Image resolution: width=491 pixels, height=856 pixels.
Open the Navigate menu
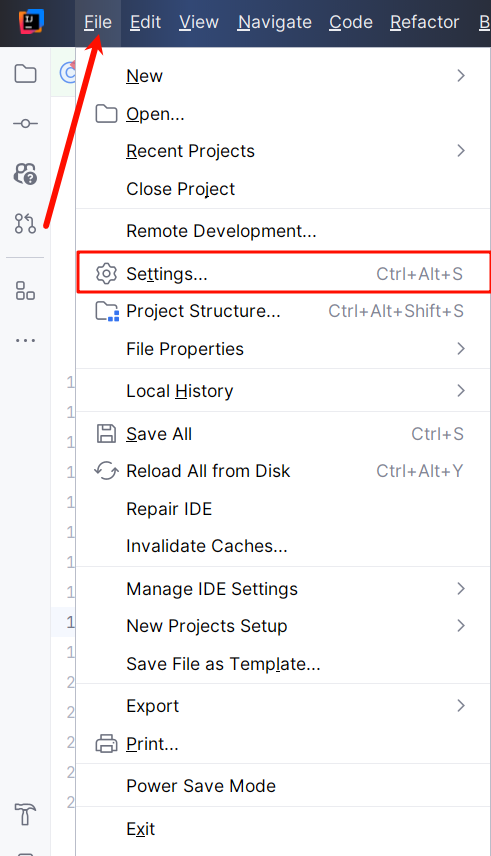pos(275,22)
